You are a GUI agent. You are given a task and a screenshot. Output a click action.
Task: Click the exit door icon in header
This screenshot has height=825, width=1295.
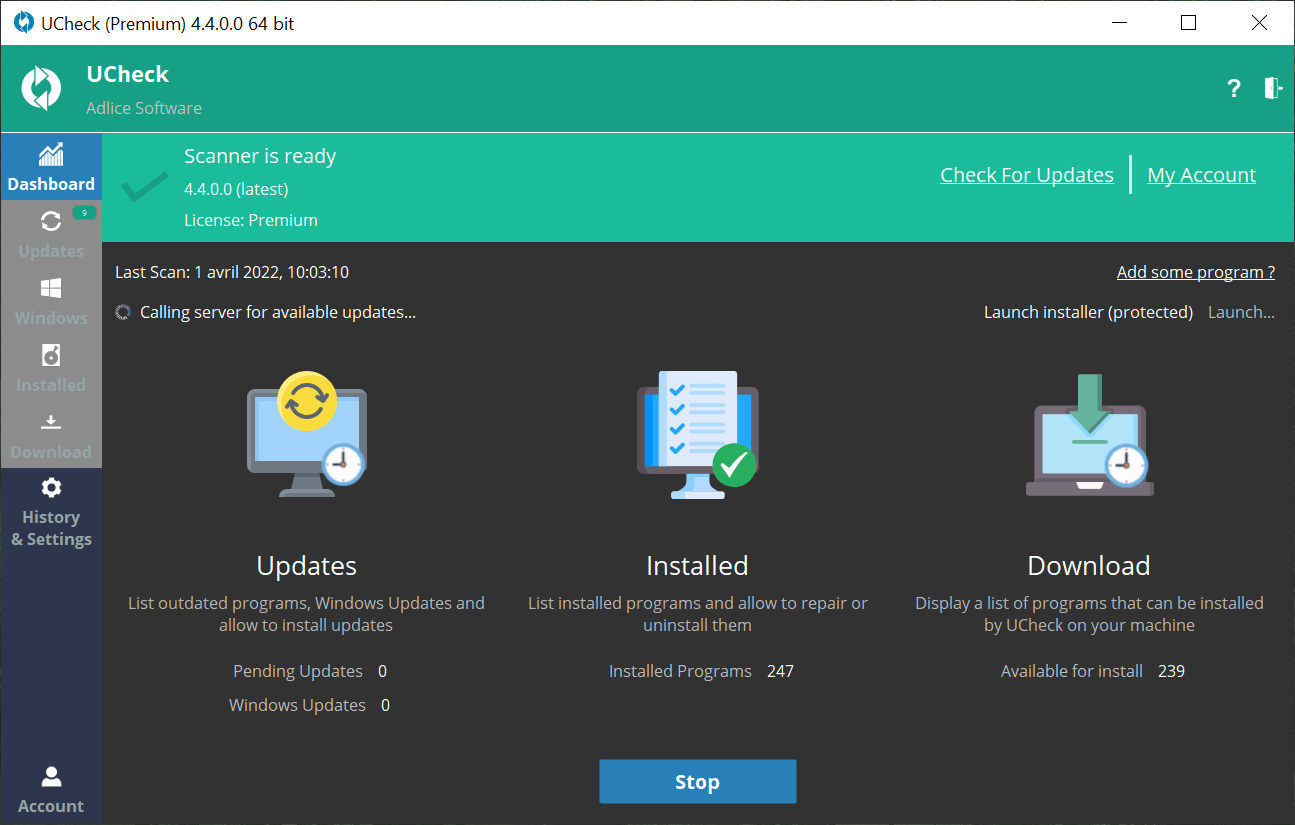(x=1272, y=88)
